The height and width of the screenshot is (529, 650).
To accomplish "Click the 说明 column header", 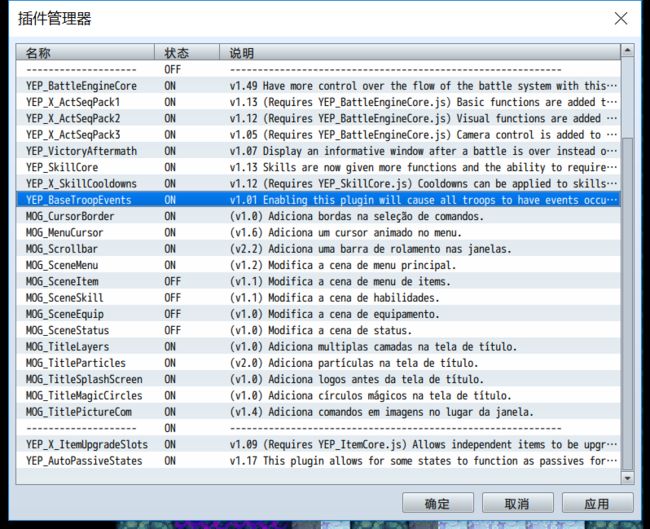I will coord(420,53).
